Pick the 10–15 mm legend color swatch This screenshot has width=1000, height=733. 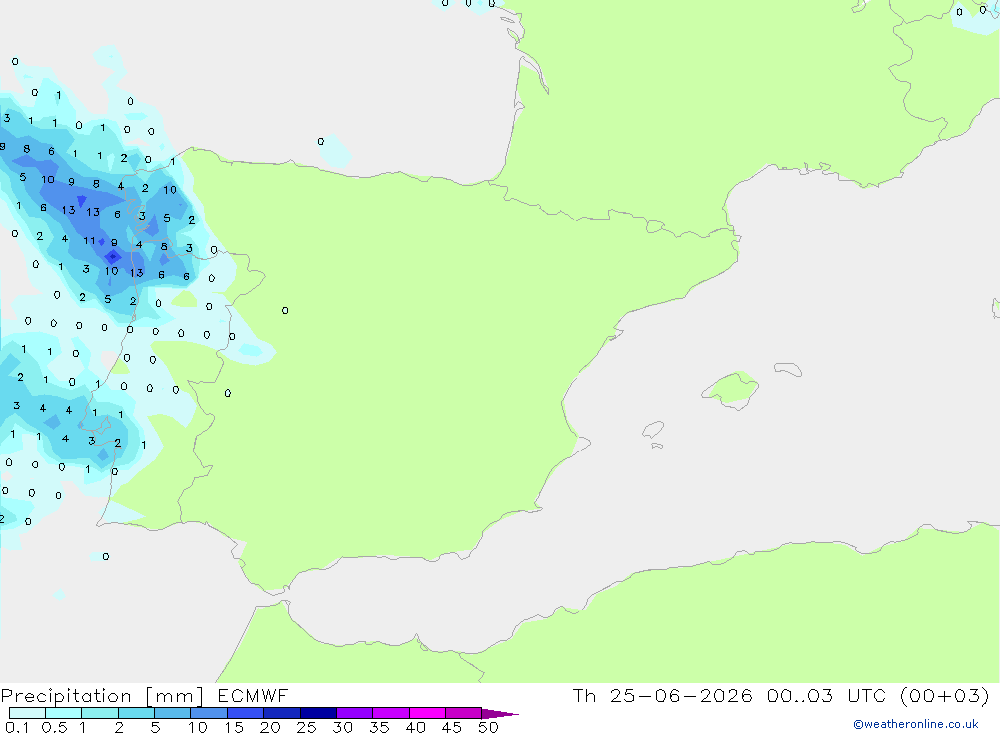[209, 713]
